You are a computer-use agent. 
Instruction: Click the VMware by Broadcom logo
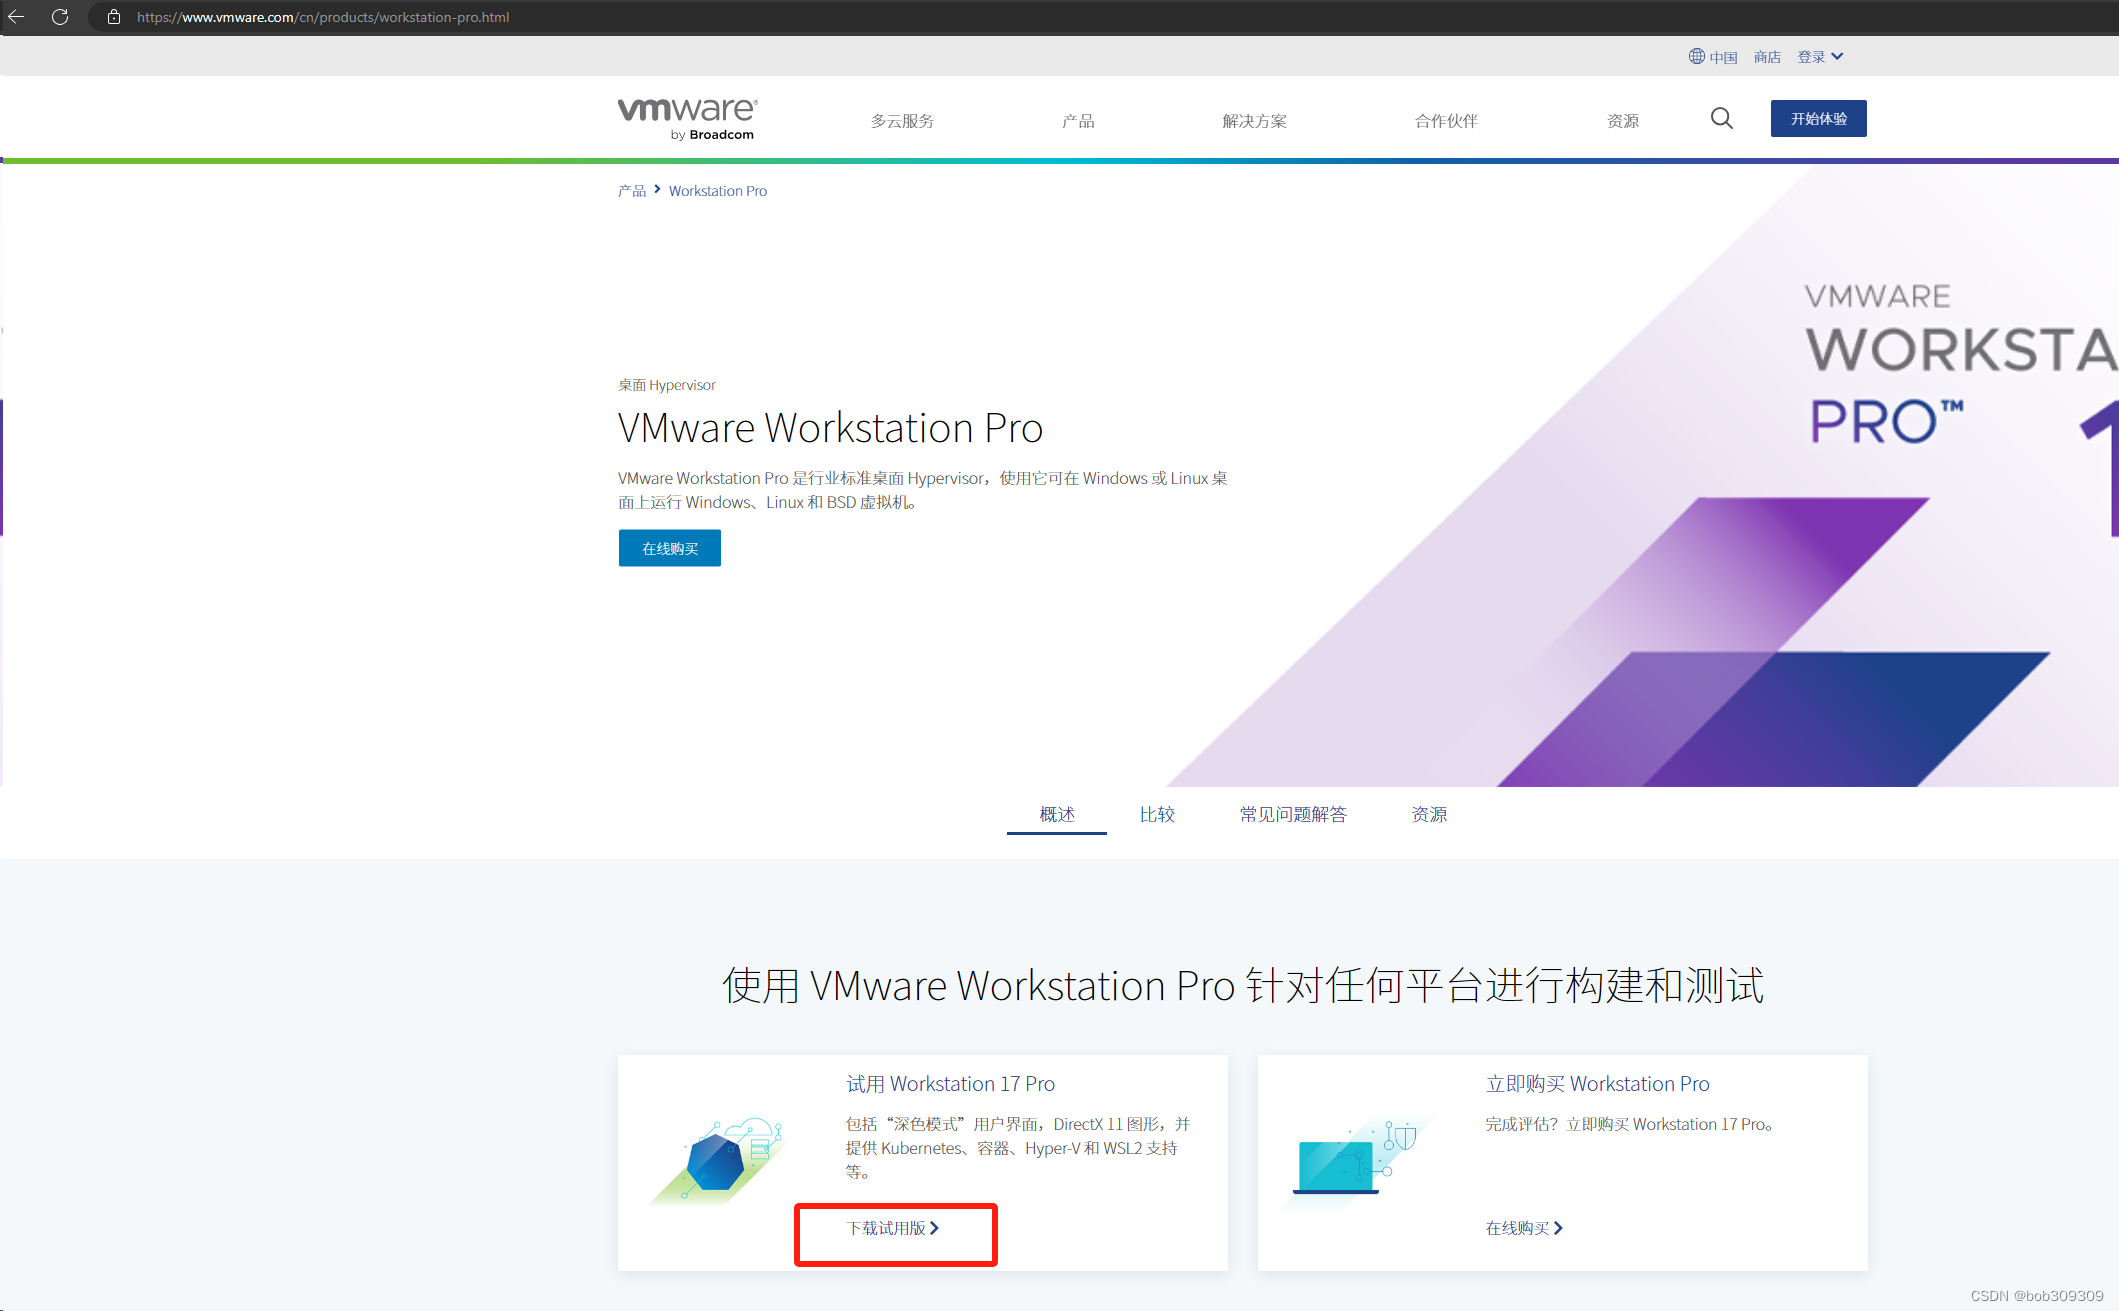688,119
